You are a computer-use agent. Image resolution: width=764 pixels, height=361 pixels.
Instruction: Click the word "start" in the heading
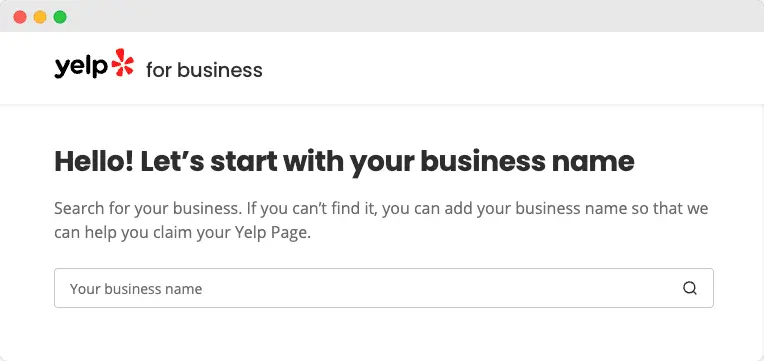tap(244, 161)
